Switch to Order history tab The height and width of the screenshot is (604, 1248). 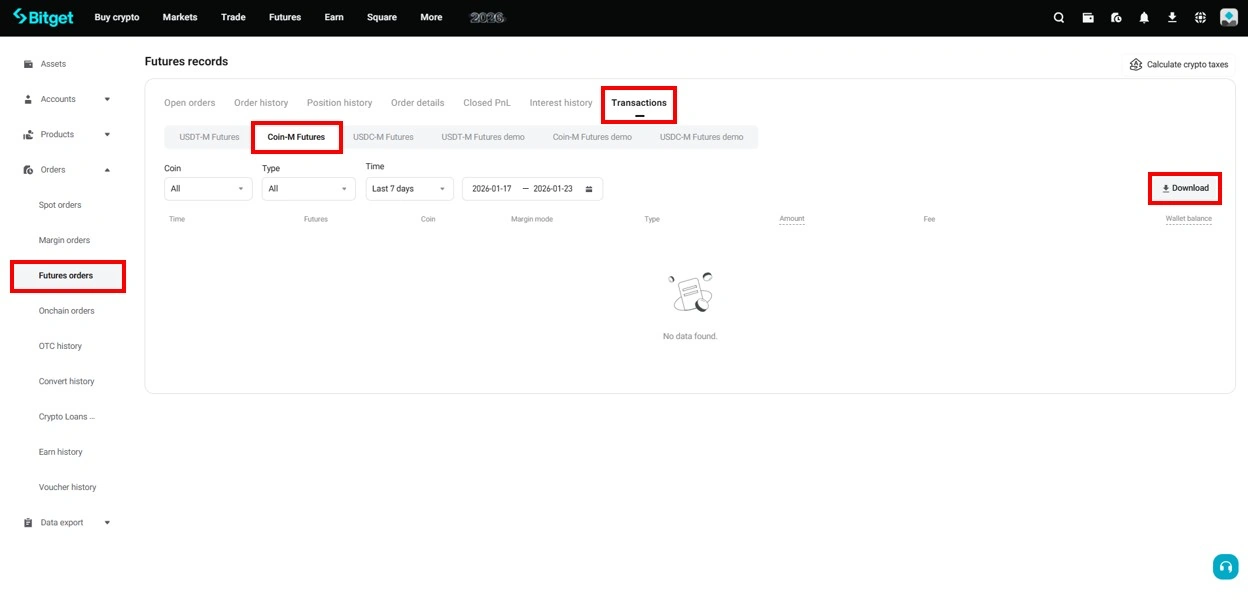(261, 103)
